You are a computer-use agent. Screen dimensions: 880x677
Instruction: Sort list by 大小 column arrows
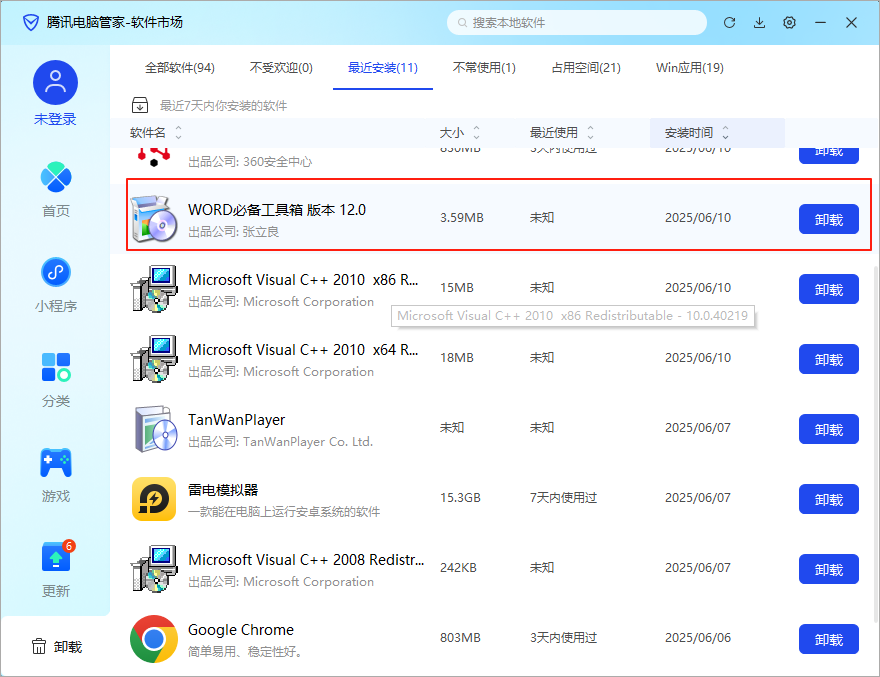(476, 132)
